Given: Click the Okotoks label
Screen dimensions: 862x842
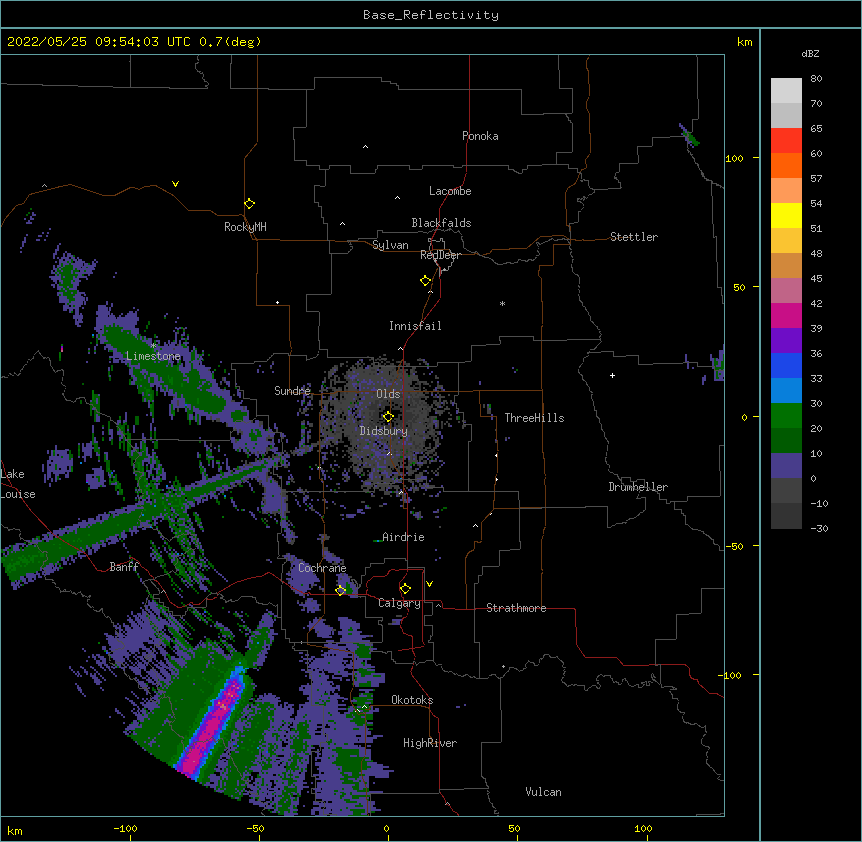Looking at the screenshot, I should point(412,700).
